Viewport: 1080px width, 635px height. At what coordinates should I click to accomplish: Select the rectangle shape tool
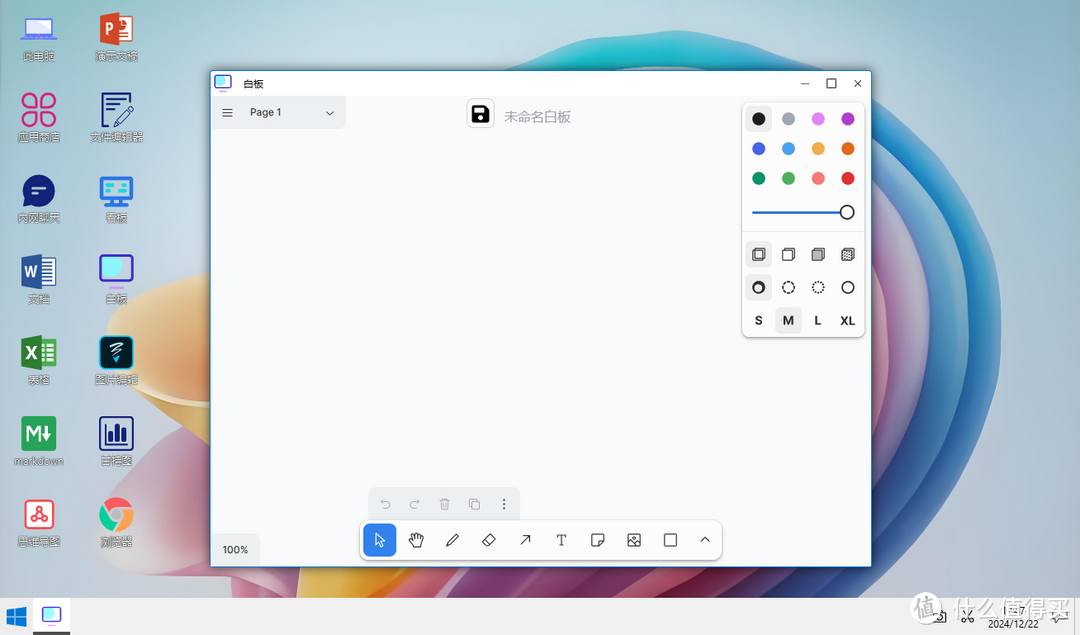[x=670, y=540]
